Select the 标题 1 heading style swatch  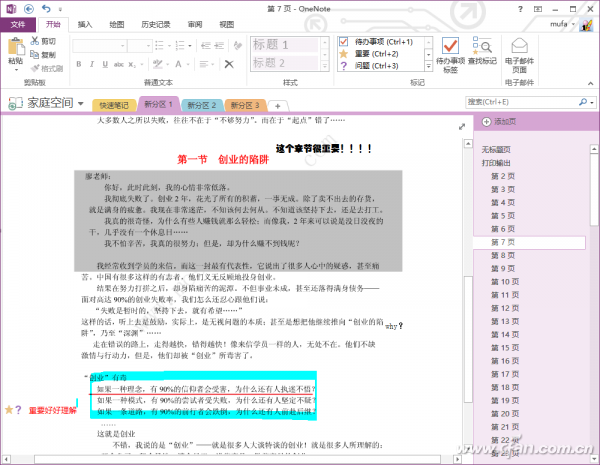tap(285, 45)
